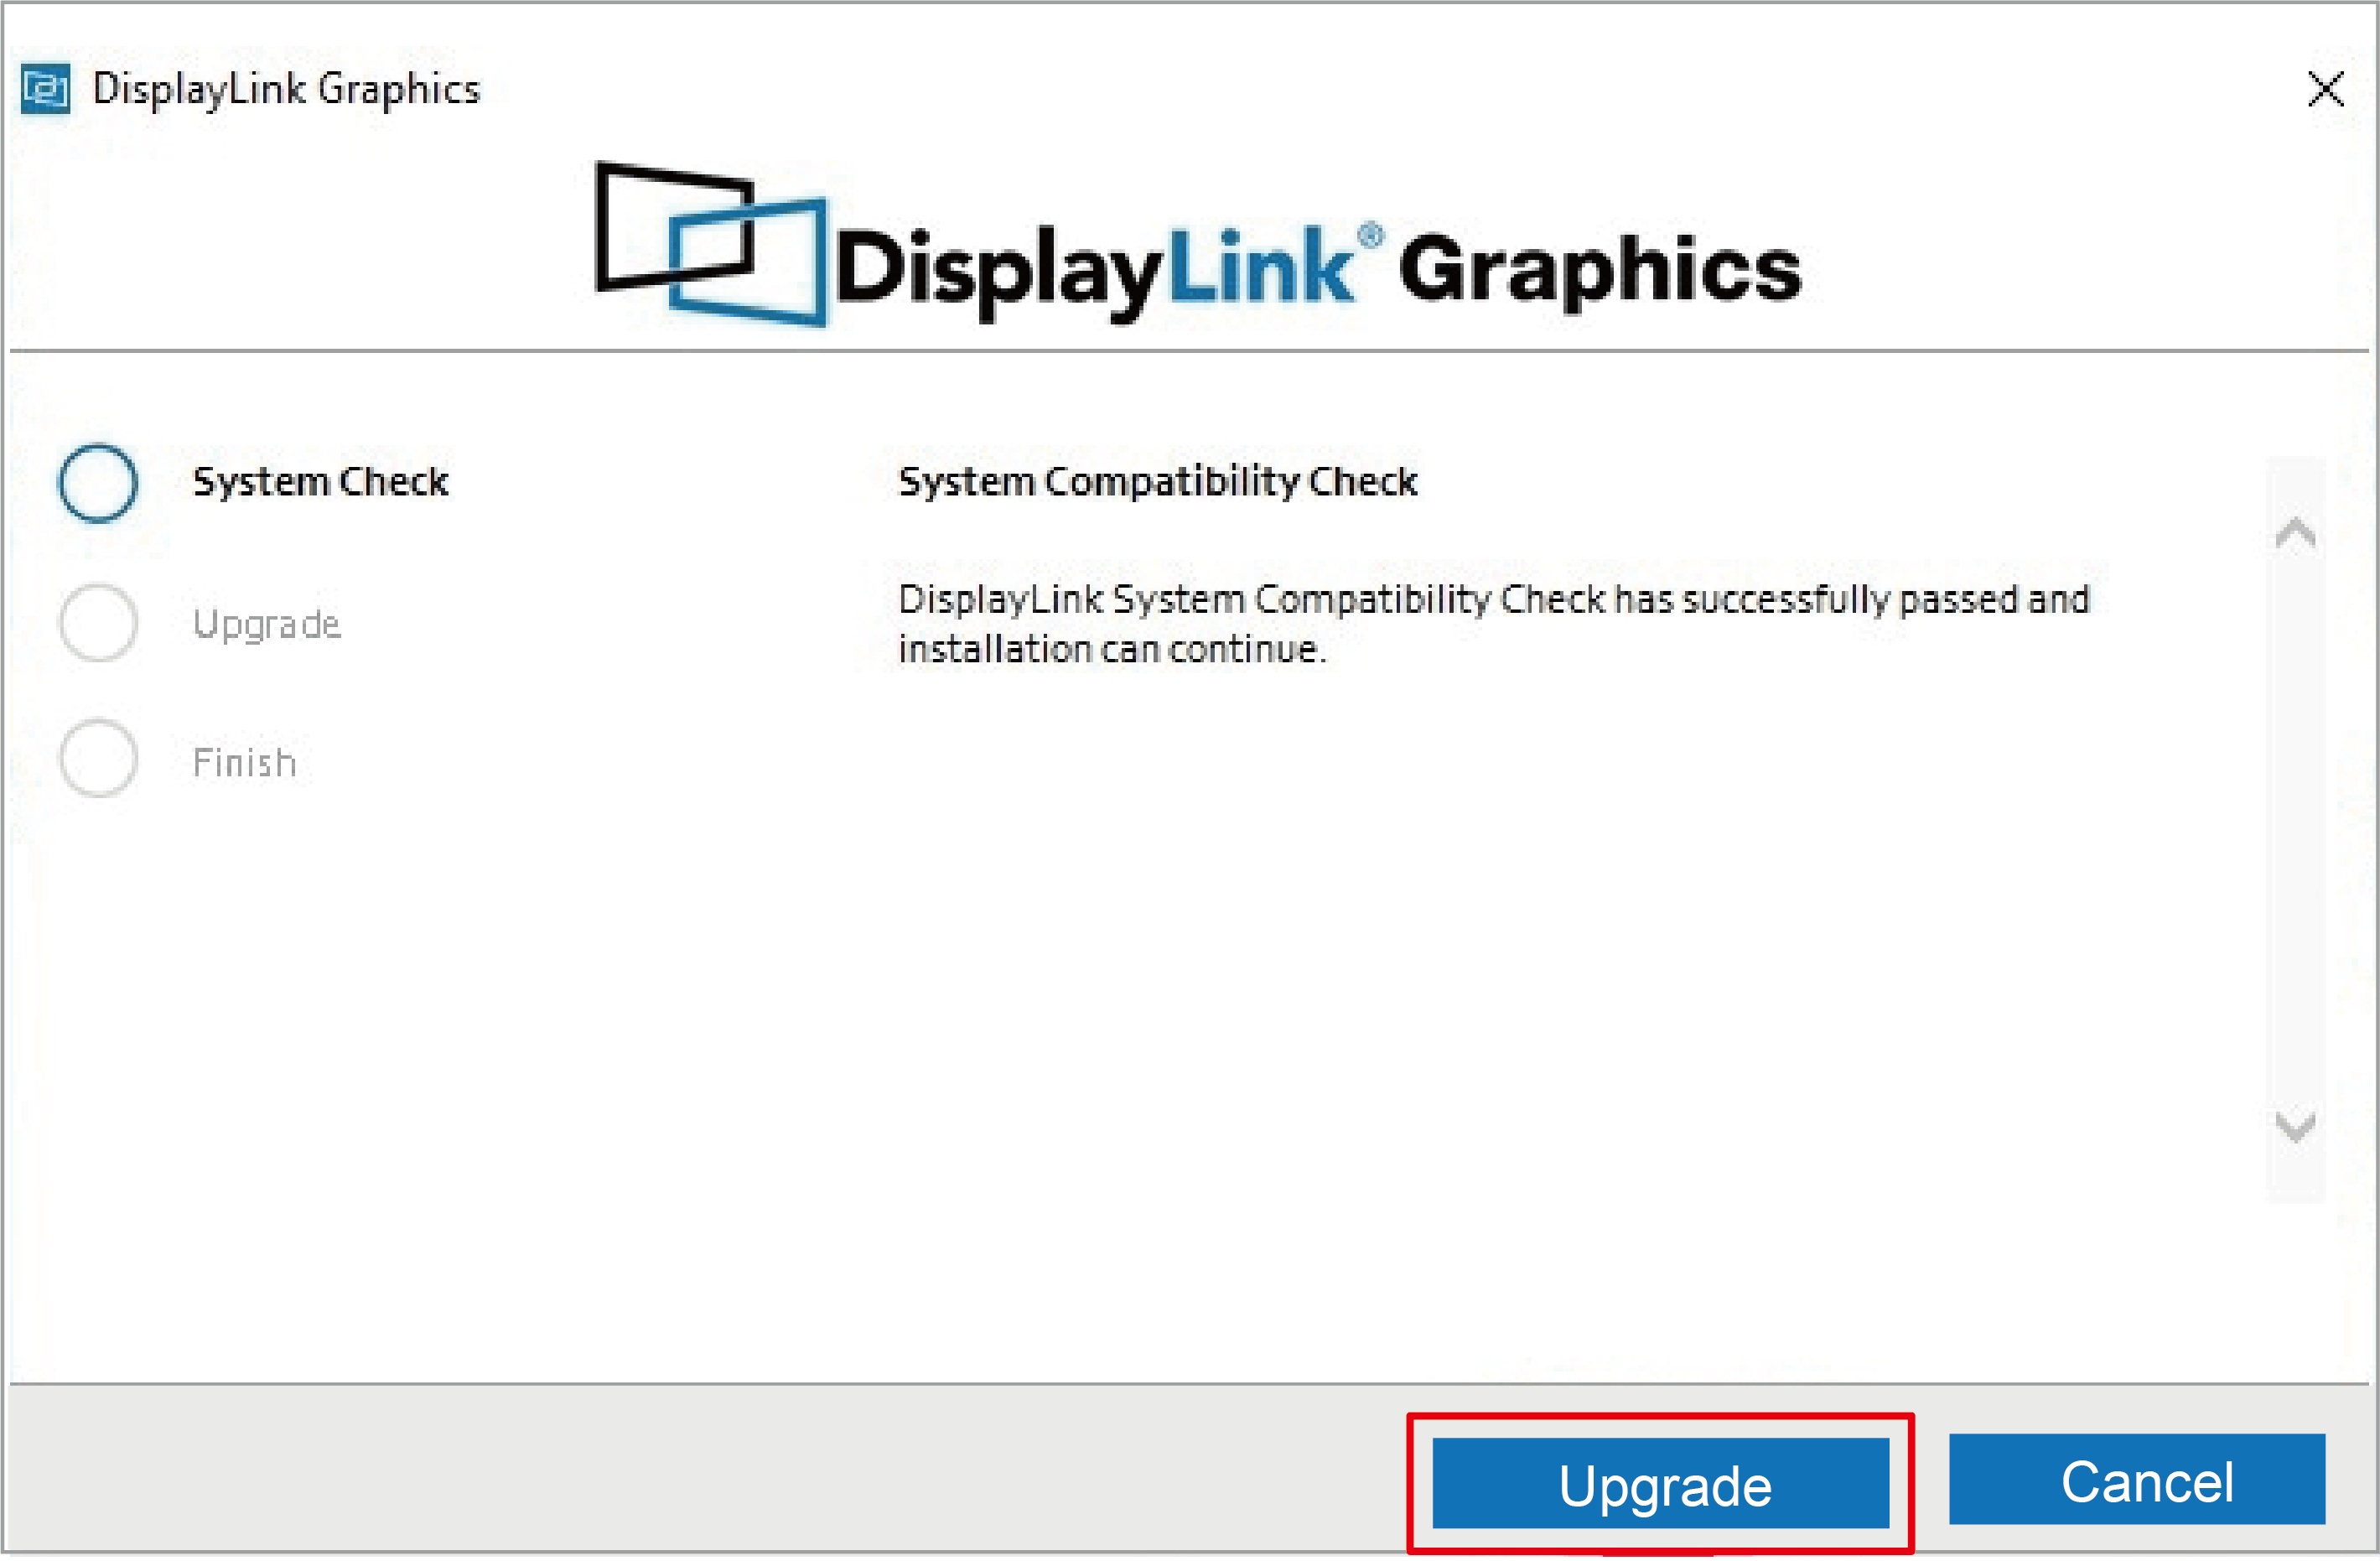Select the Finish step circle
Image resolution: width=2380 pixels, height=1561 pixels.
pos(98,759)
